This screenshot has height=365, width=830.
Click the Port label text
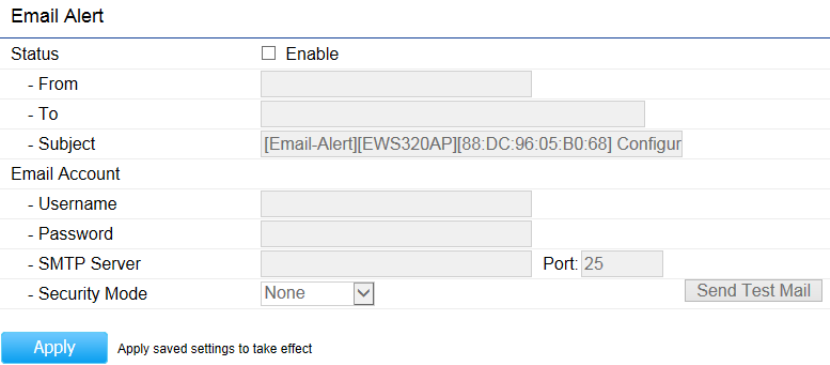coord(560,263)
